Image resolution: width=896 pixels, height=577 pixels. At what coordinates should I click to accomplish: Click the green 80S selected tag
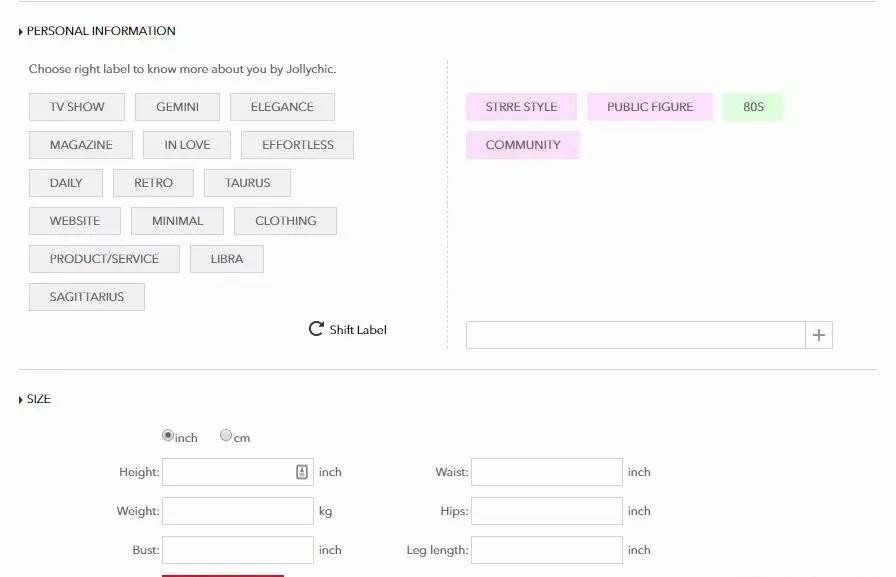(x=753, y=107)
